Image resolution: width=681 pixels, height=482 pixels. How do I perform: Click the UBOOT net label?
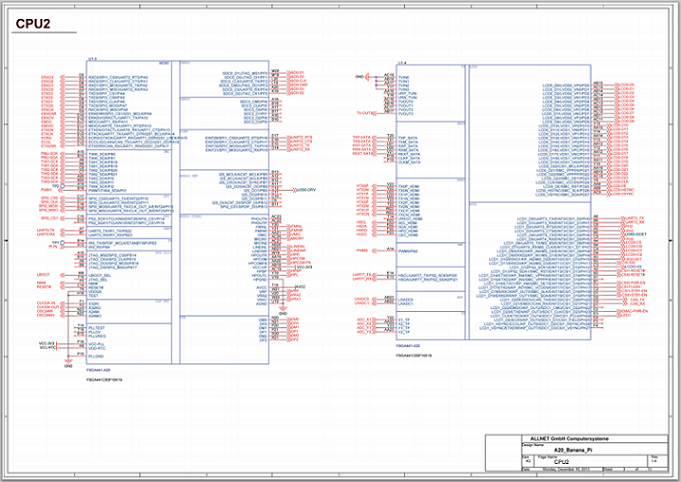[x=43, y=274]
